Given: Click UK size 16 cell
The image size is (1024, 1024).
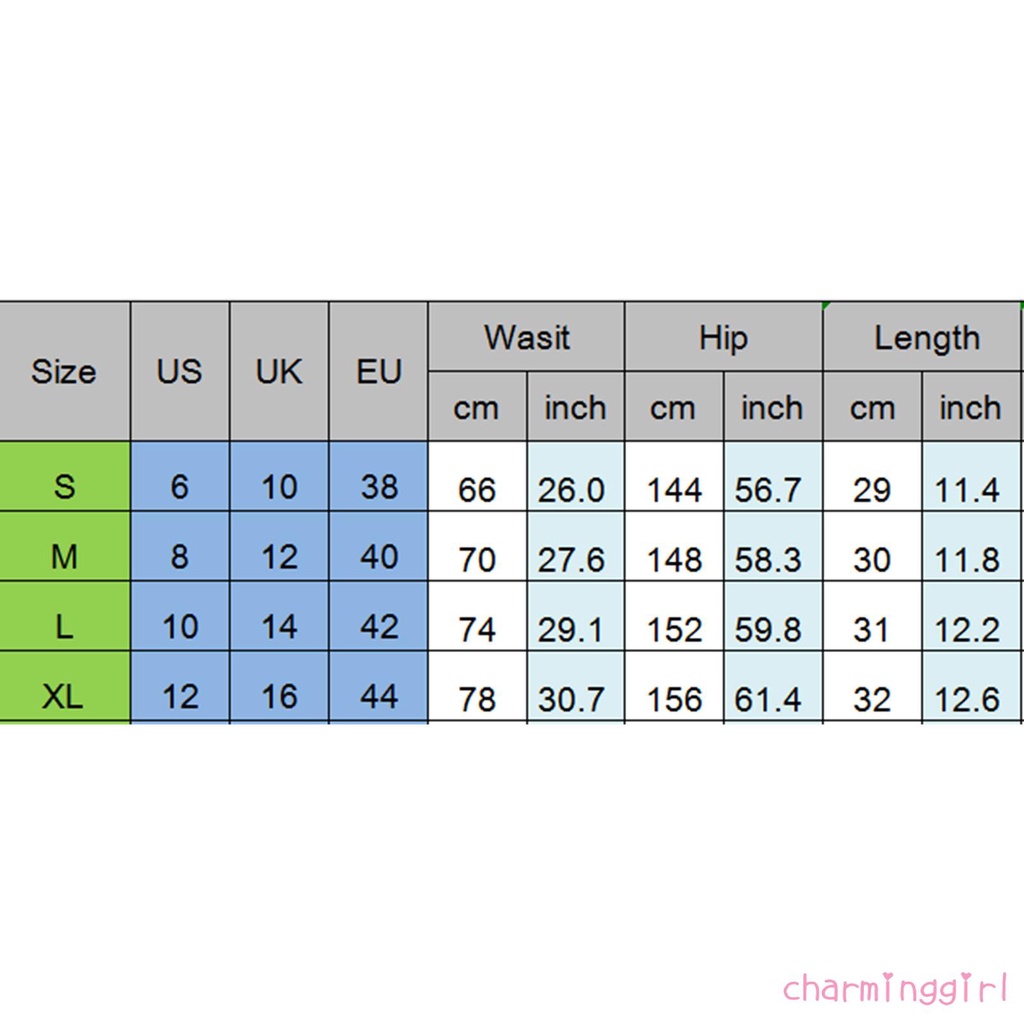Looking at the screenshot, I should coord(279,696).
